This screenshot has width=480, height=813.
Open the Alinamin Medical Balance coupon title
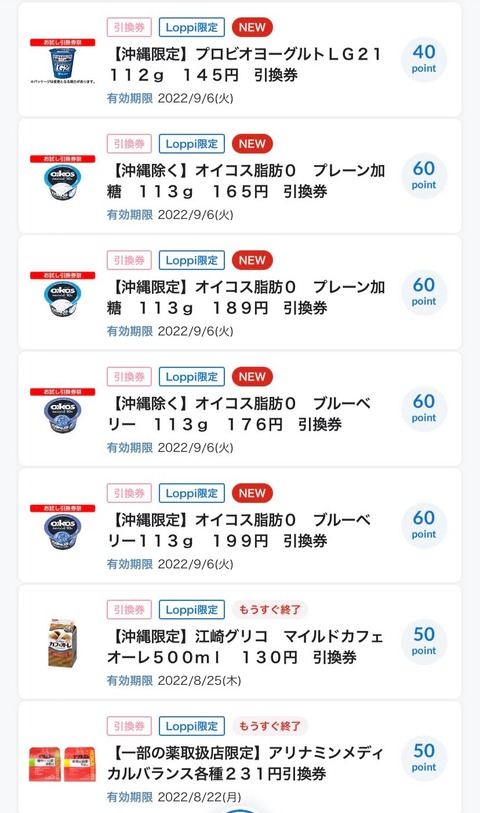tap(245, 763)
